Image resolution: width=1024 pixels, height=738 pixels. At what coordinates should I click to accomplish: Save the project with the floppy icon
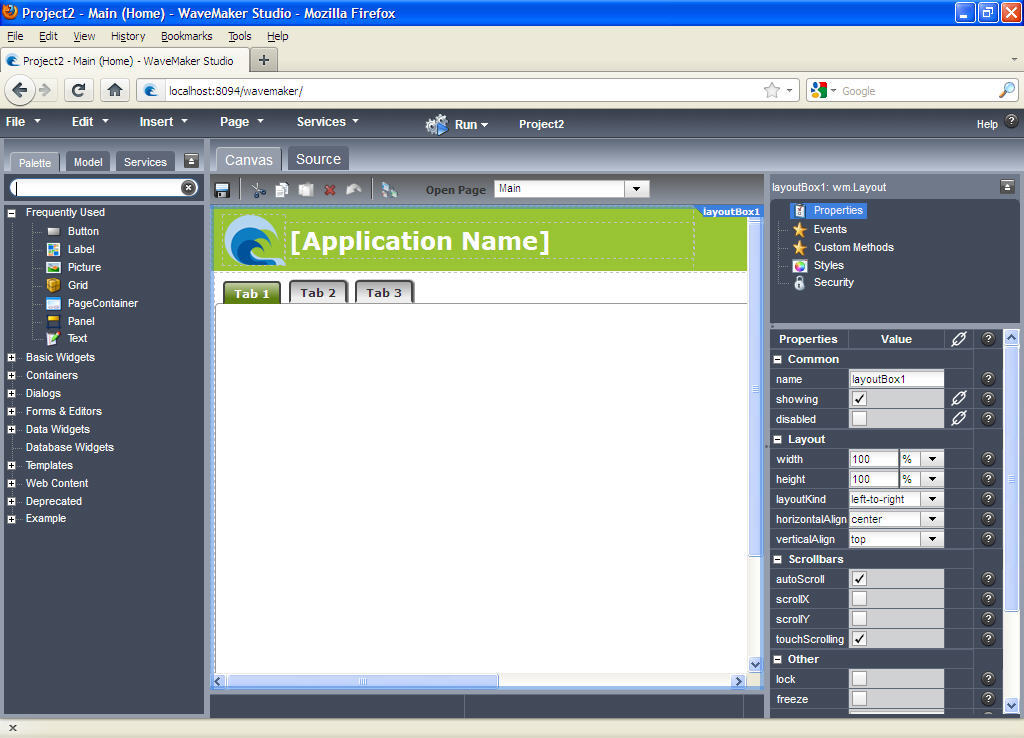[222, 190]
